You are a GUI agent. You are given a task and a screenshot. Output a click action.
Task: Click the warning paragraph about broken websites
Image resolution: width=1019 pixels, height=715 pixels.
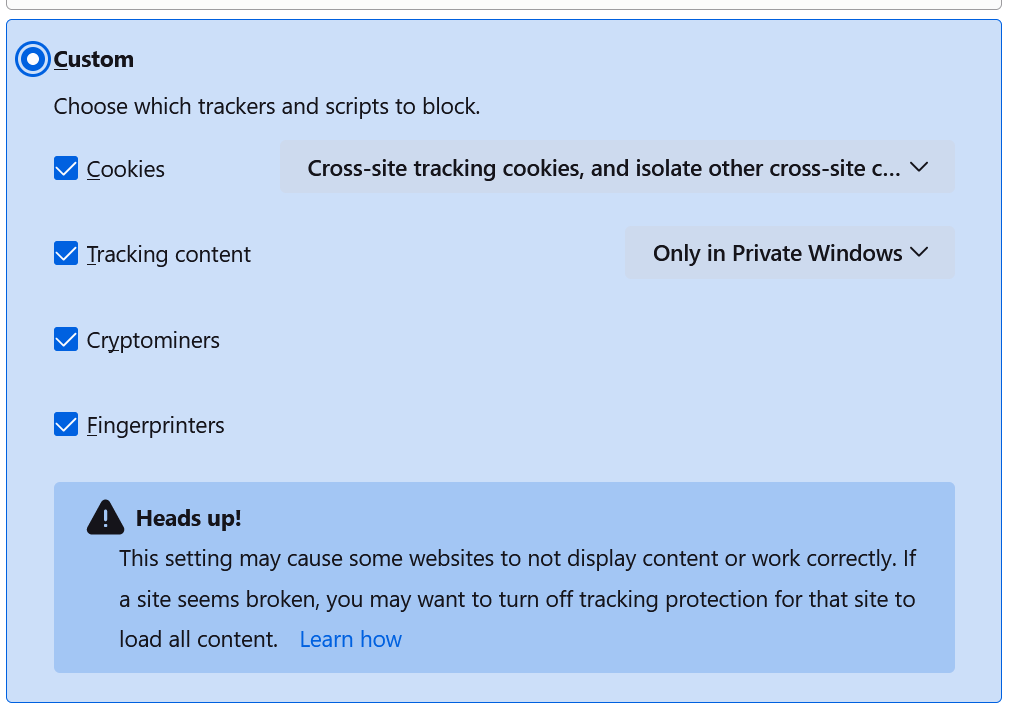coord(517,599)
